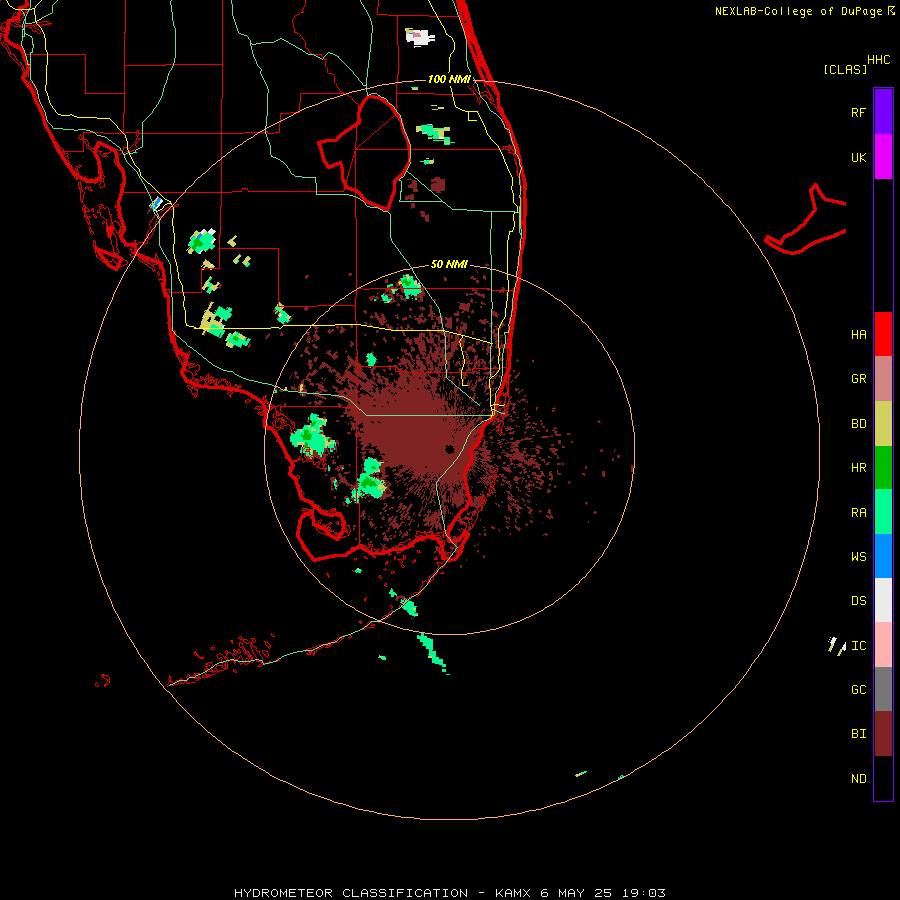The height and width of the screenshot is (900, 900).
Task: Click the white DS legend swatch
Action: pos(883,600)
